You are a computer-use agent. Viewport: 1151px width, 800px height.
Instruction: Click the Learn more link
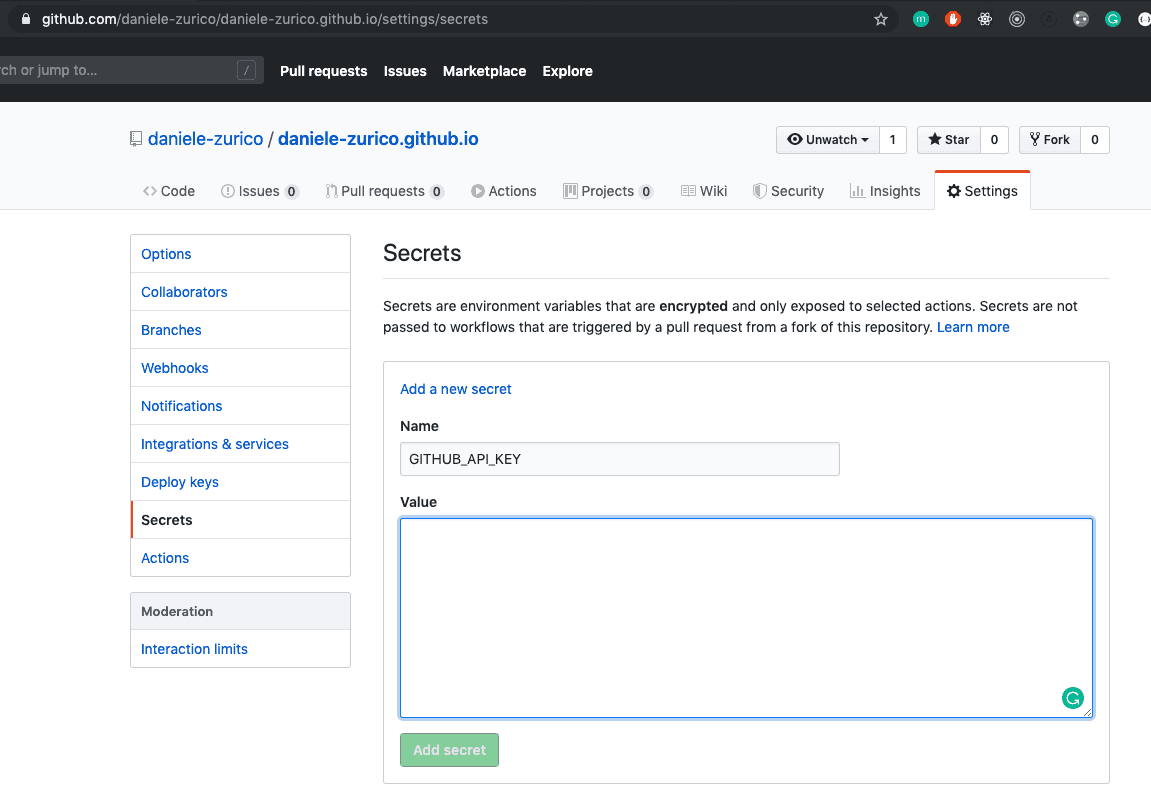[973, 327]
